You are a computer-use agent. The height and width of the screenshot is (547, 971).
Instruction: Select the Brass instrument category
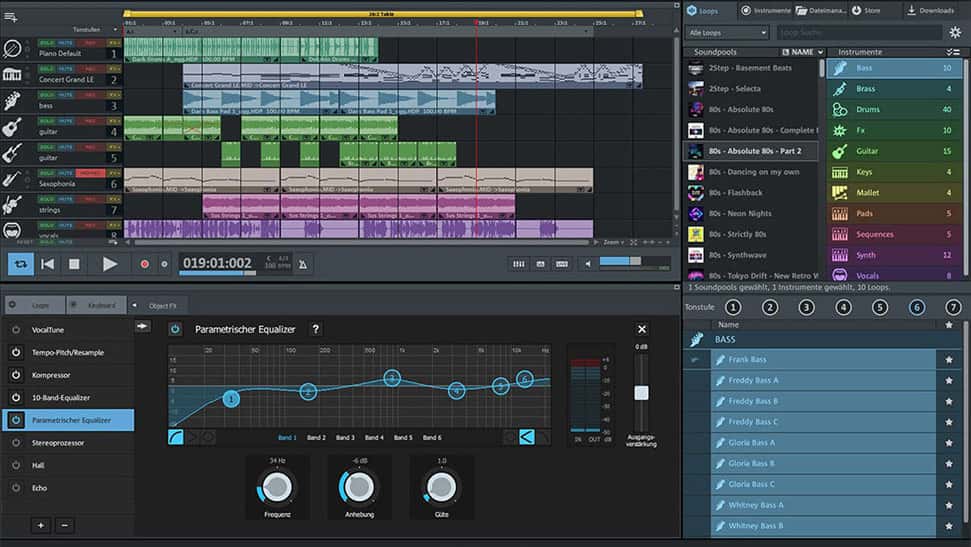tap(894, 89)
